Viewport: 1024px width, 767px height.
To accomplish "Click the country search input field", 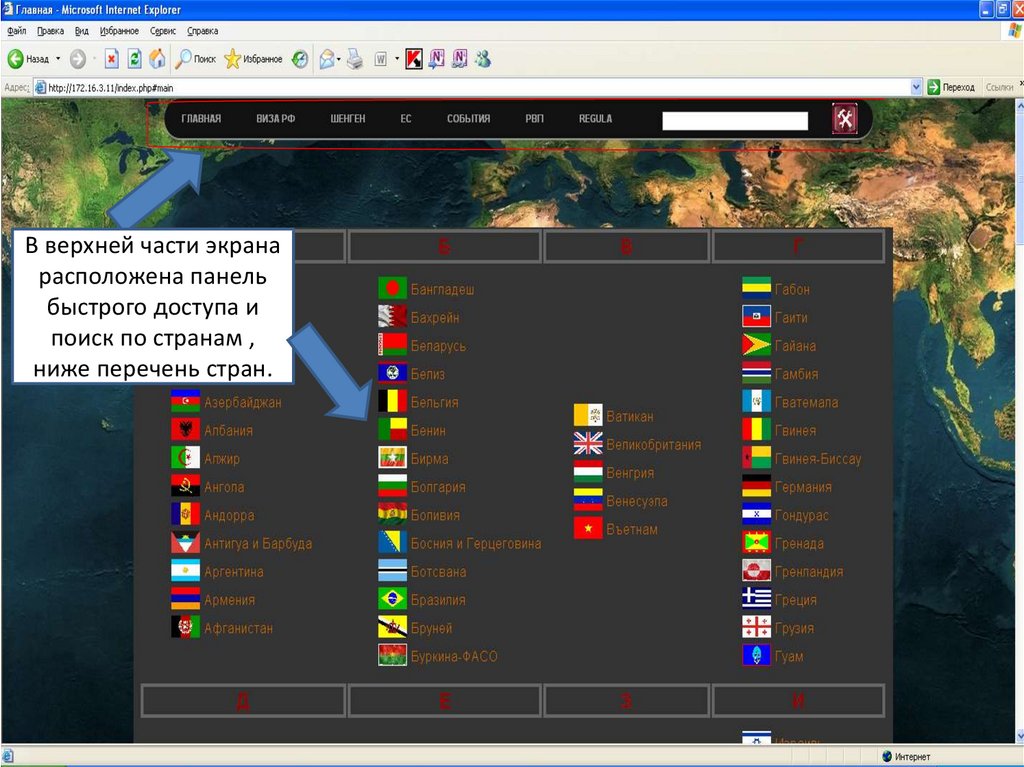I will click(735, 121).
